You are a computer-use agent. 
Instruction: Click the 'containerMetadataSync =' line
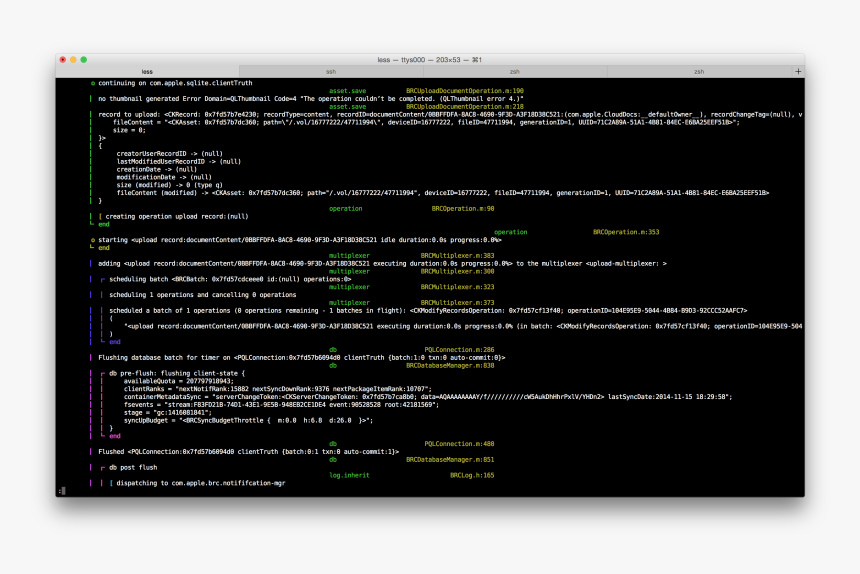428,397
